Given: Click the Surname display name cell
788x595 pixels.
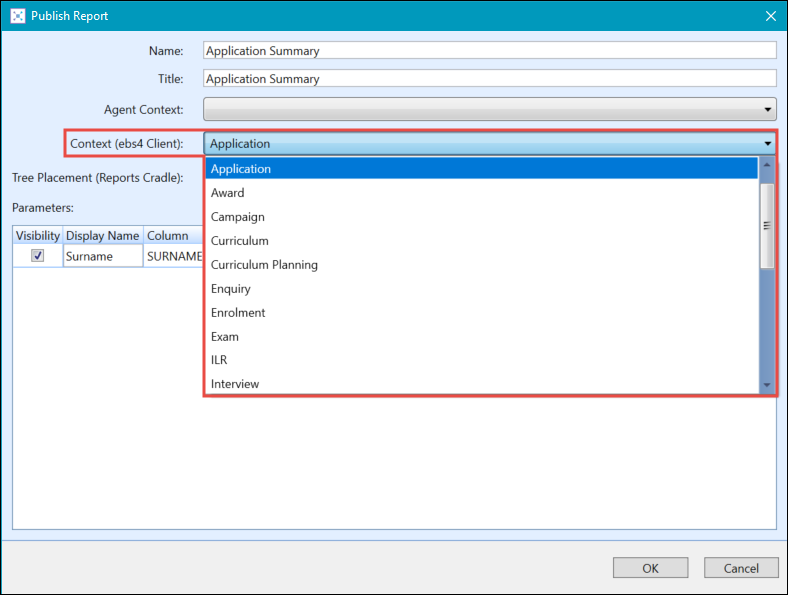Looking at the screenshot, I should [103, 256].
